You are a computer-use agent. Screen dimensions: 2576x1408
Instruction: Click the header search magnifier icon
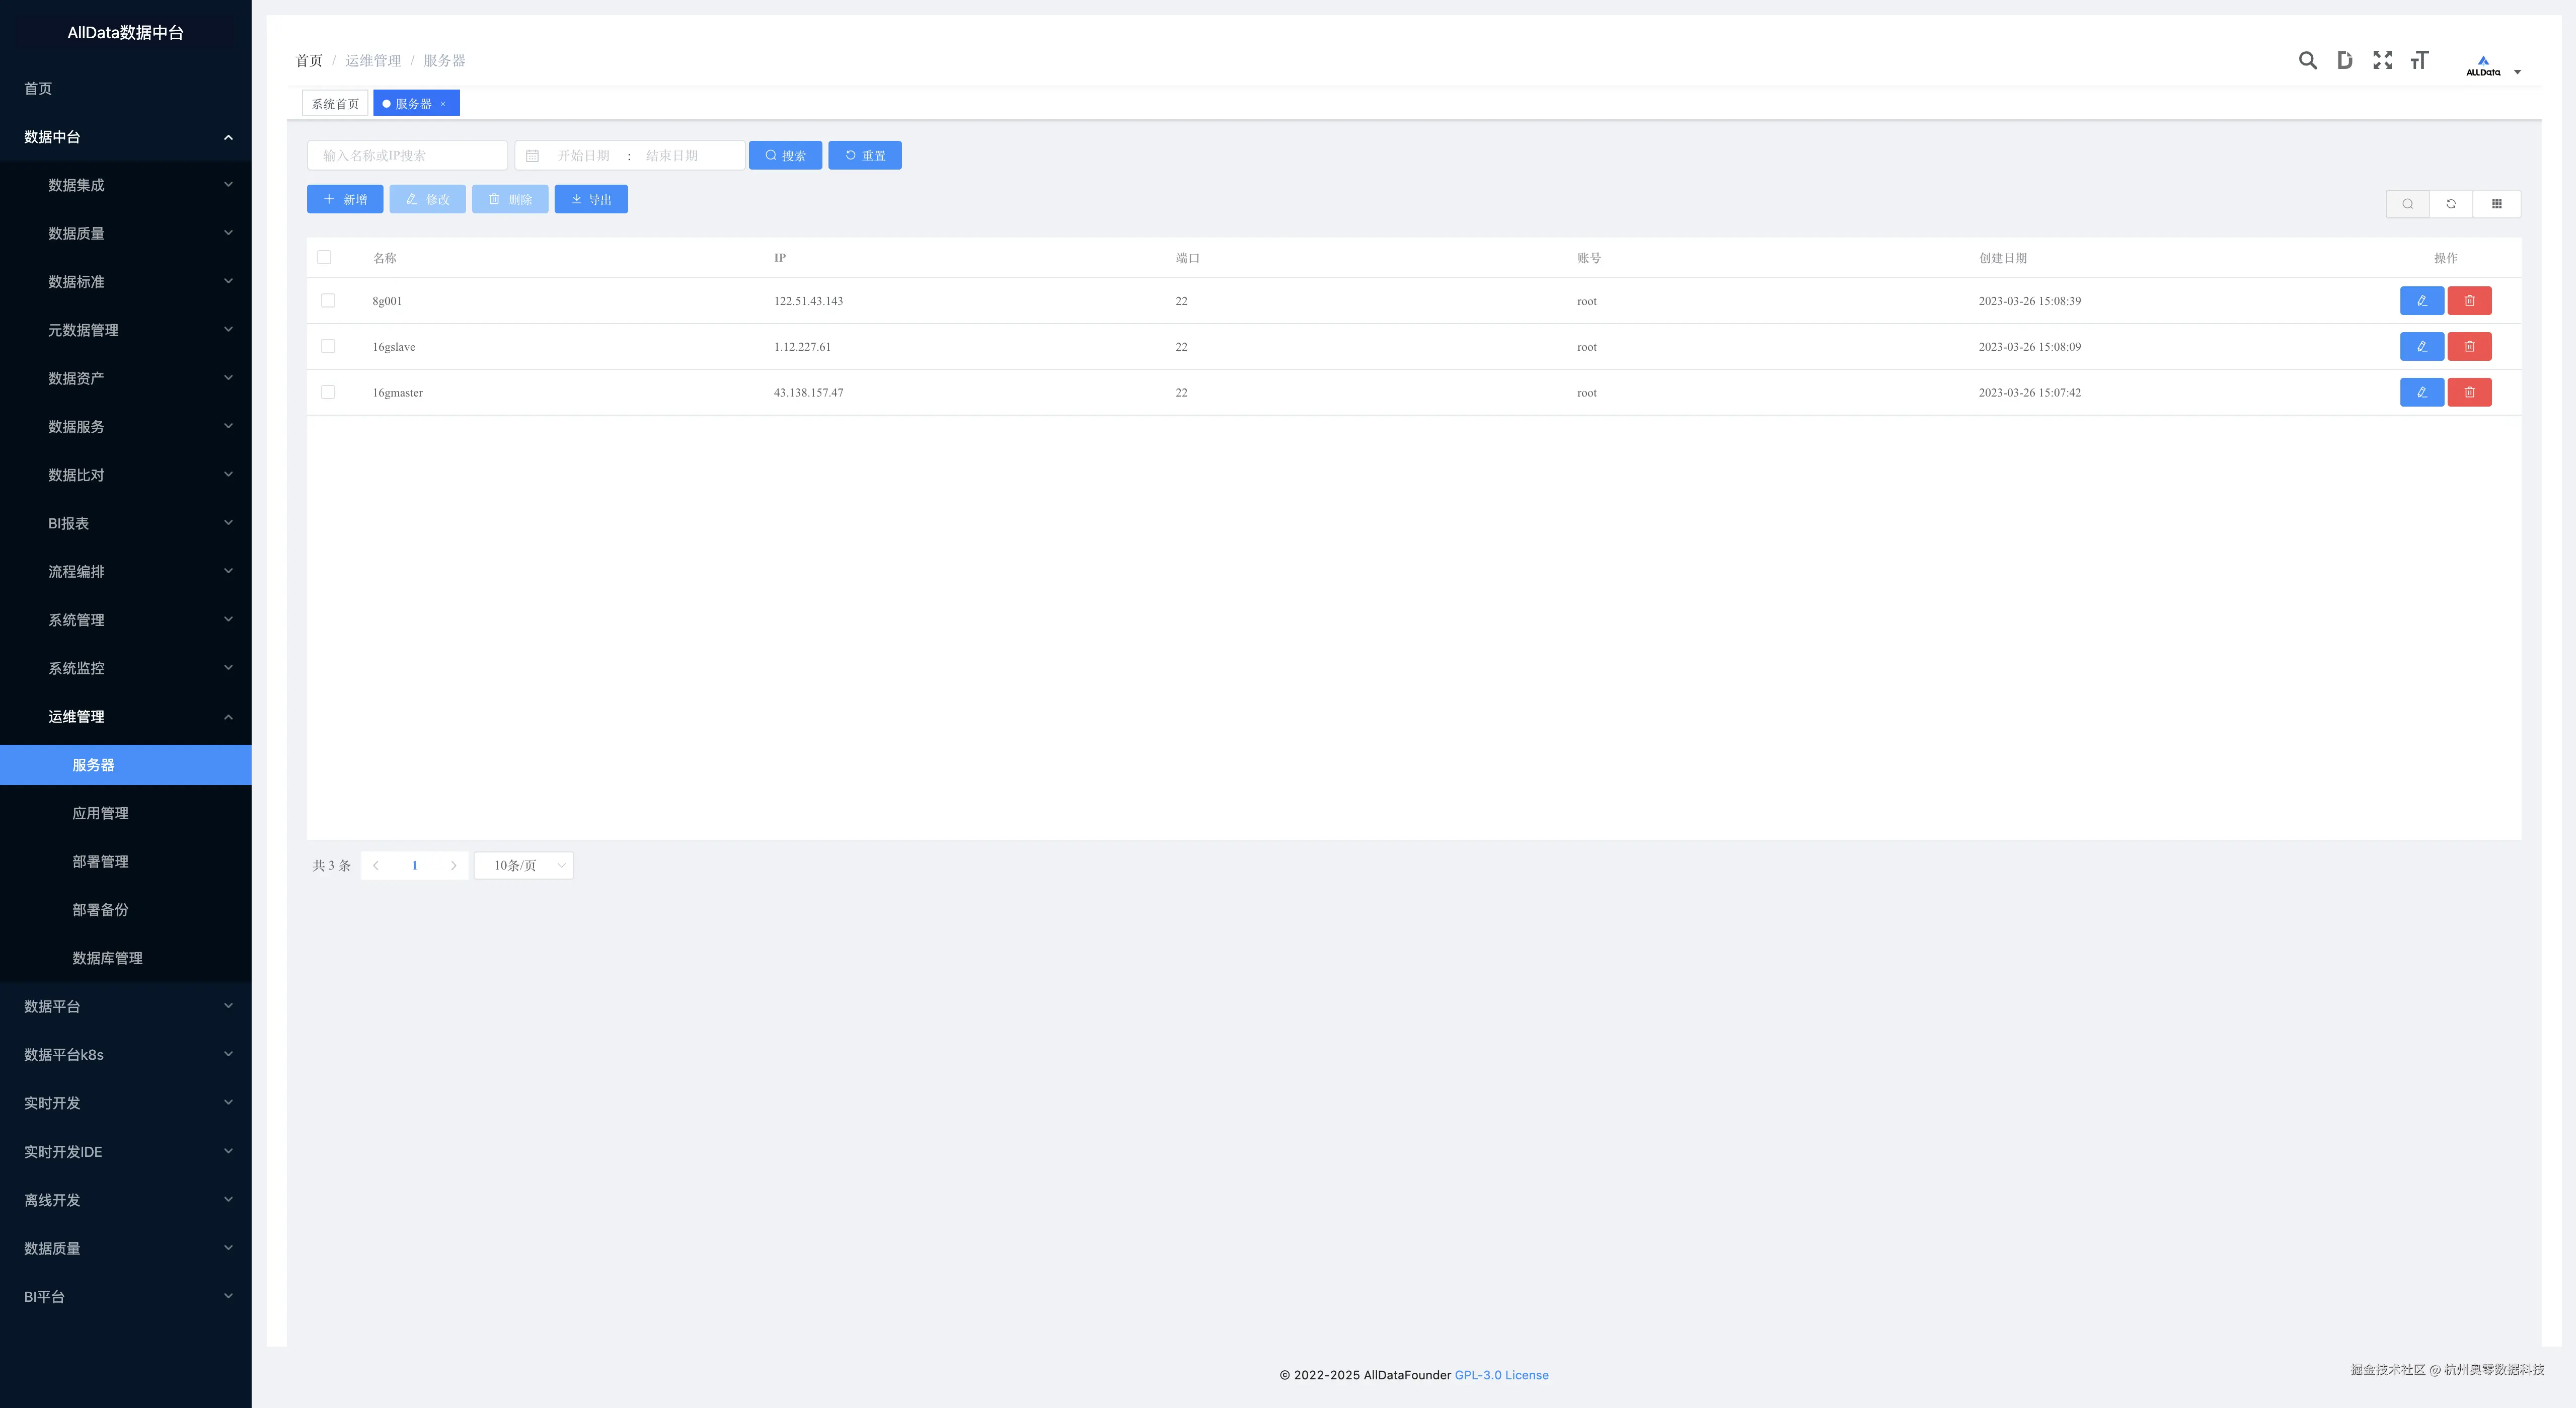(x=2307, y=61)
